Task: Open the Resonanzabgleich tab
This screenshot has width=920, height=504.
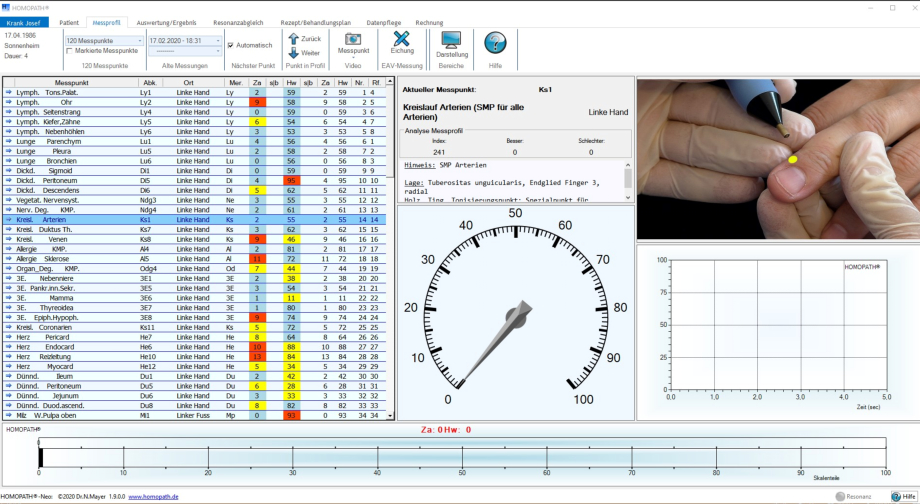Action: click(239, 22)
